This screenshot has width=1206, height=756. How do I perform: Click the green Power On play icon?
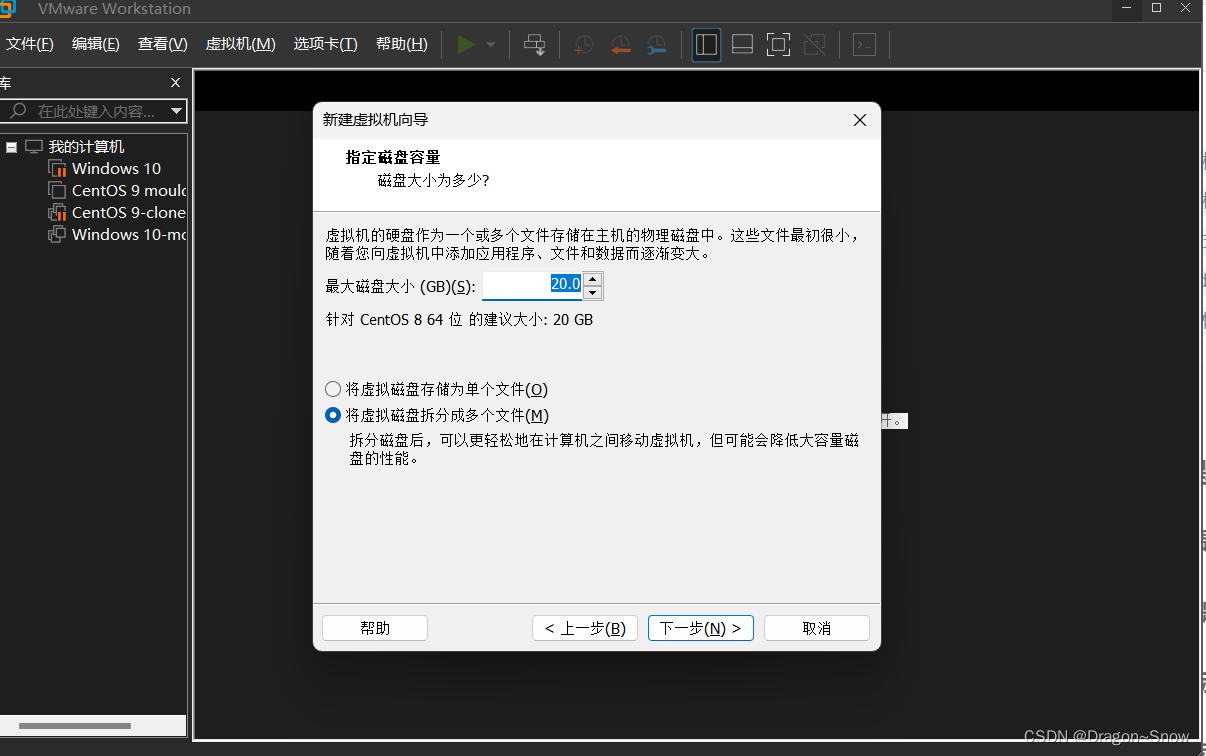click(466, 44)
